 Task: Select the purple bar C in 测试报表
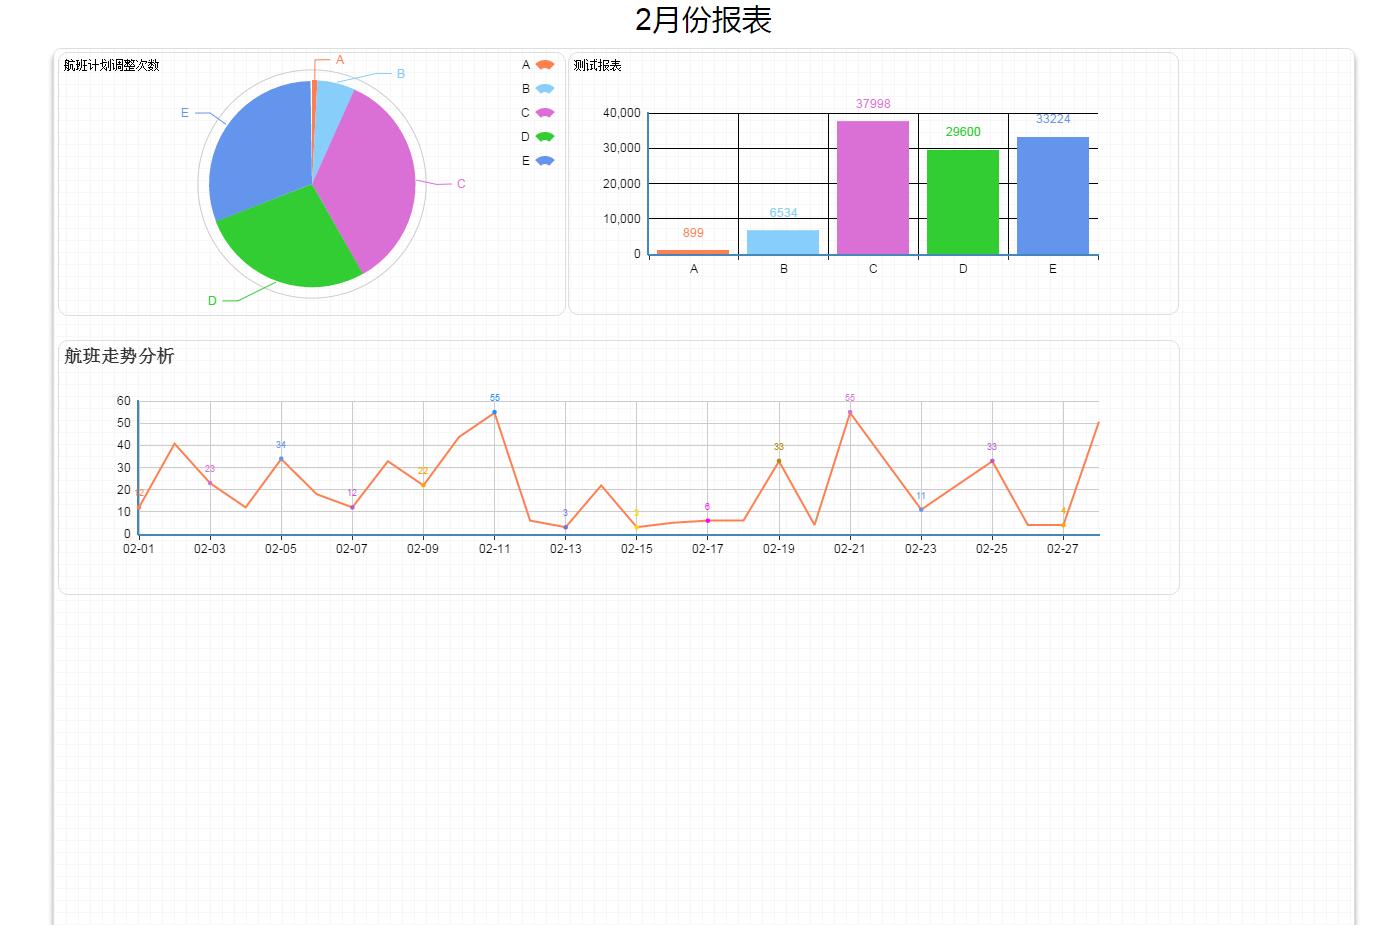click(873, 188)
